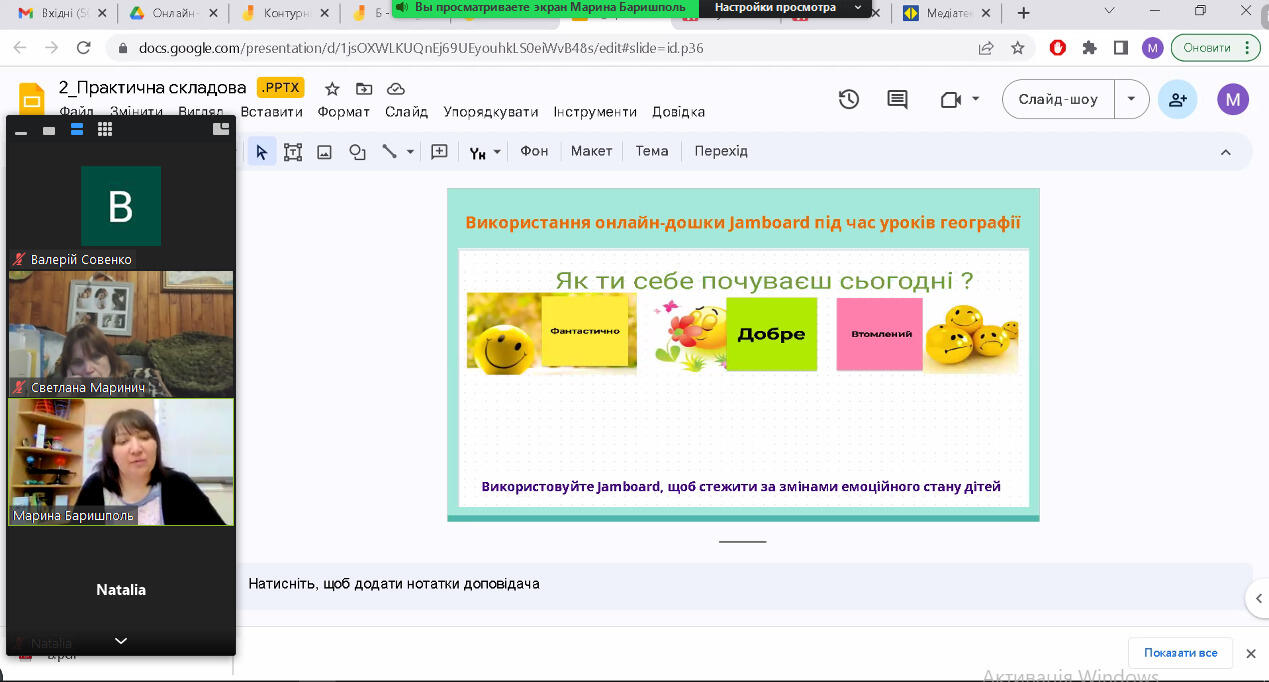Start a video call with camera icon
Viewport: 1269px width, 682px height.
pyautogui.click(x=950, y=99)
